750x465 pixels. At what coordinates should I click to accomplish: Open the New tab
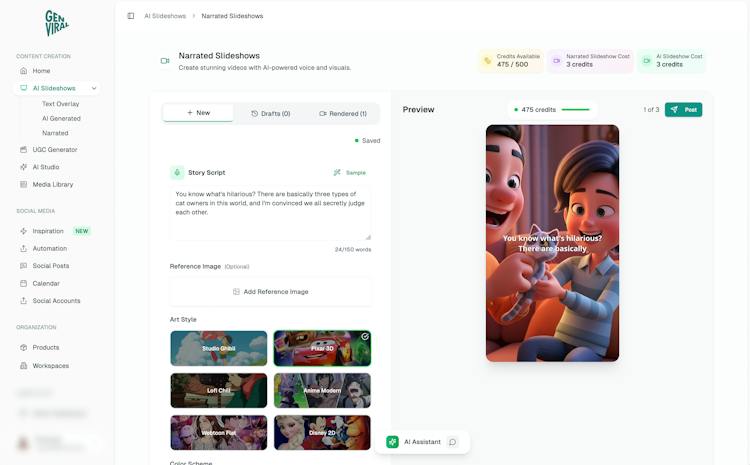[198, 113]
